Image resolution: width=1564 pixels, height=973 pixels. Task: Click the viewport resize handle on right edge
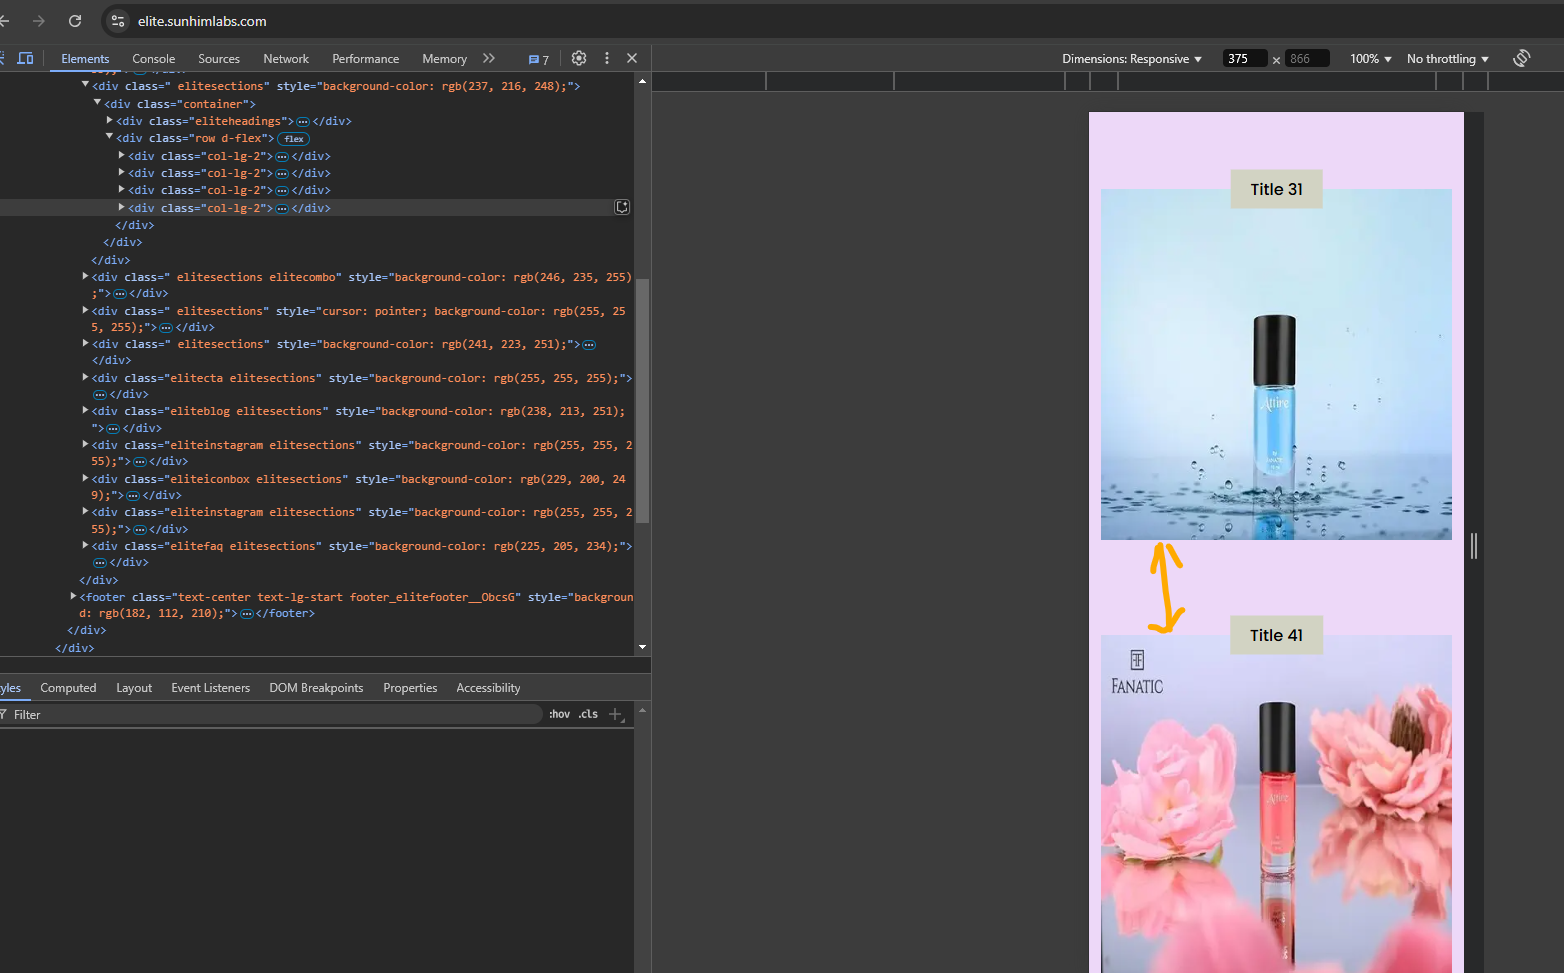point(1474,546)
